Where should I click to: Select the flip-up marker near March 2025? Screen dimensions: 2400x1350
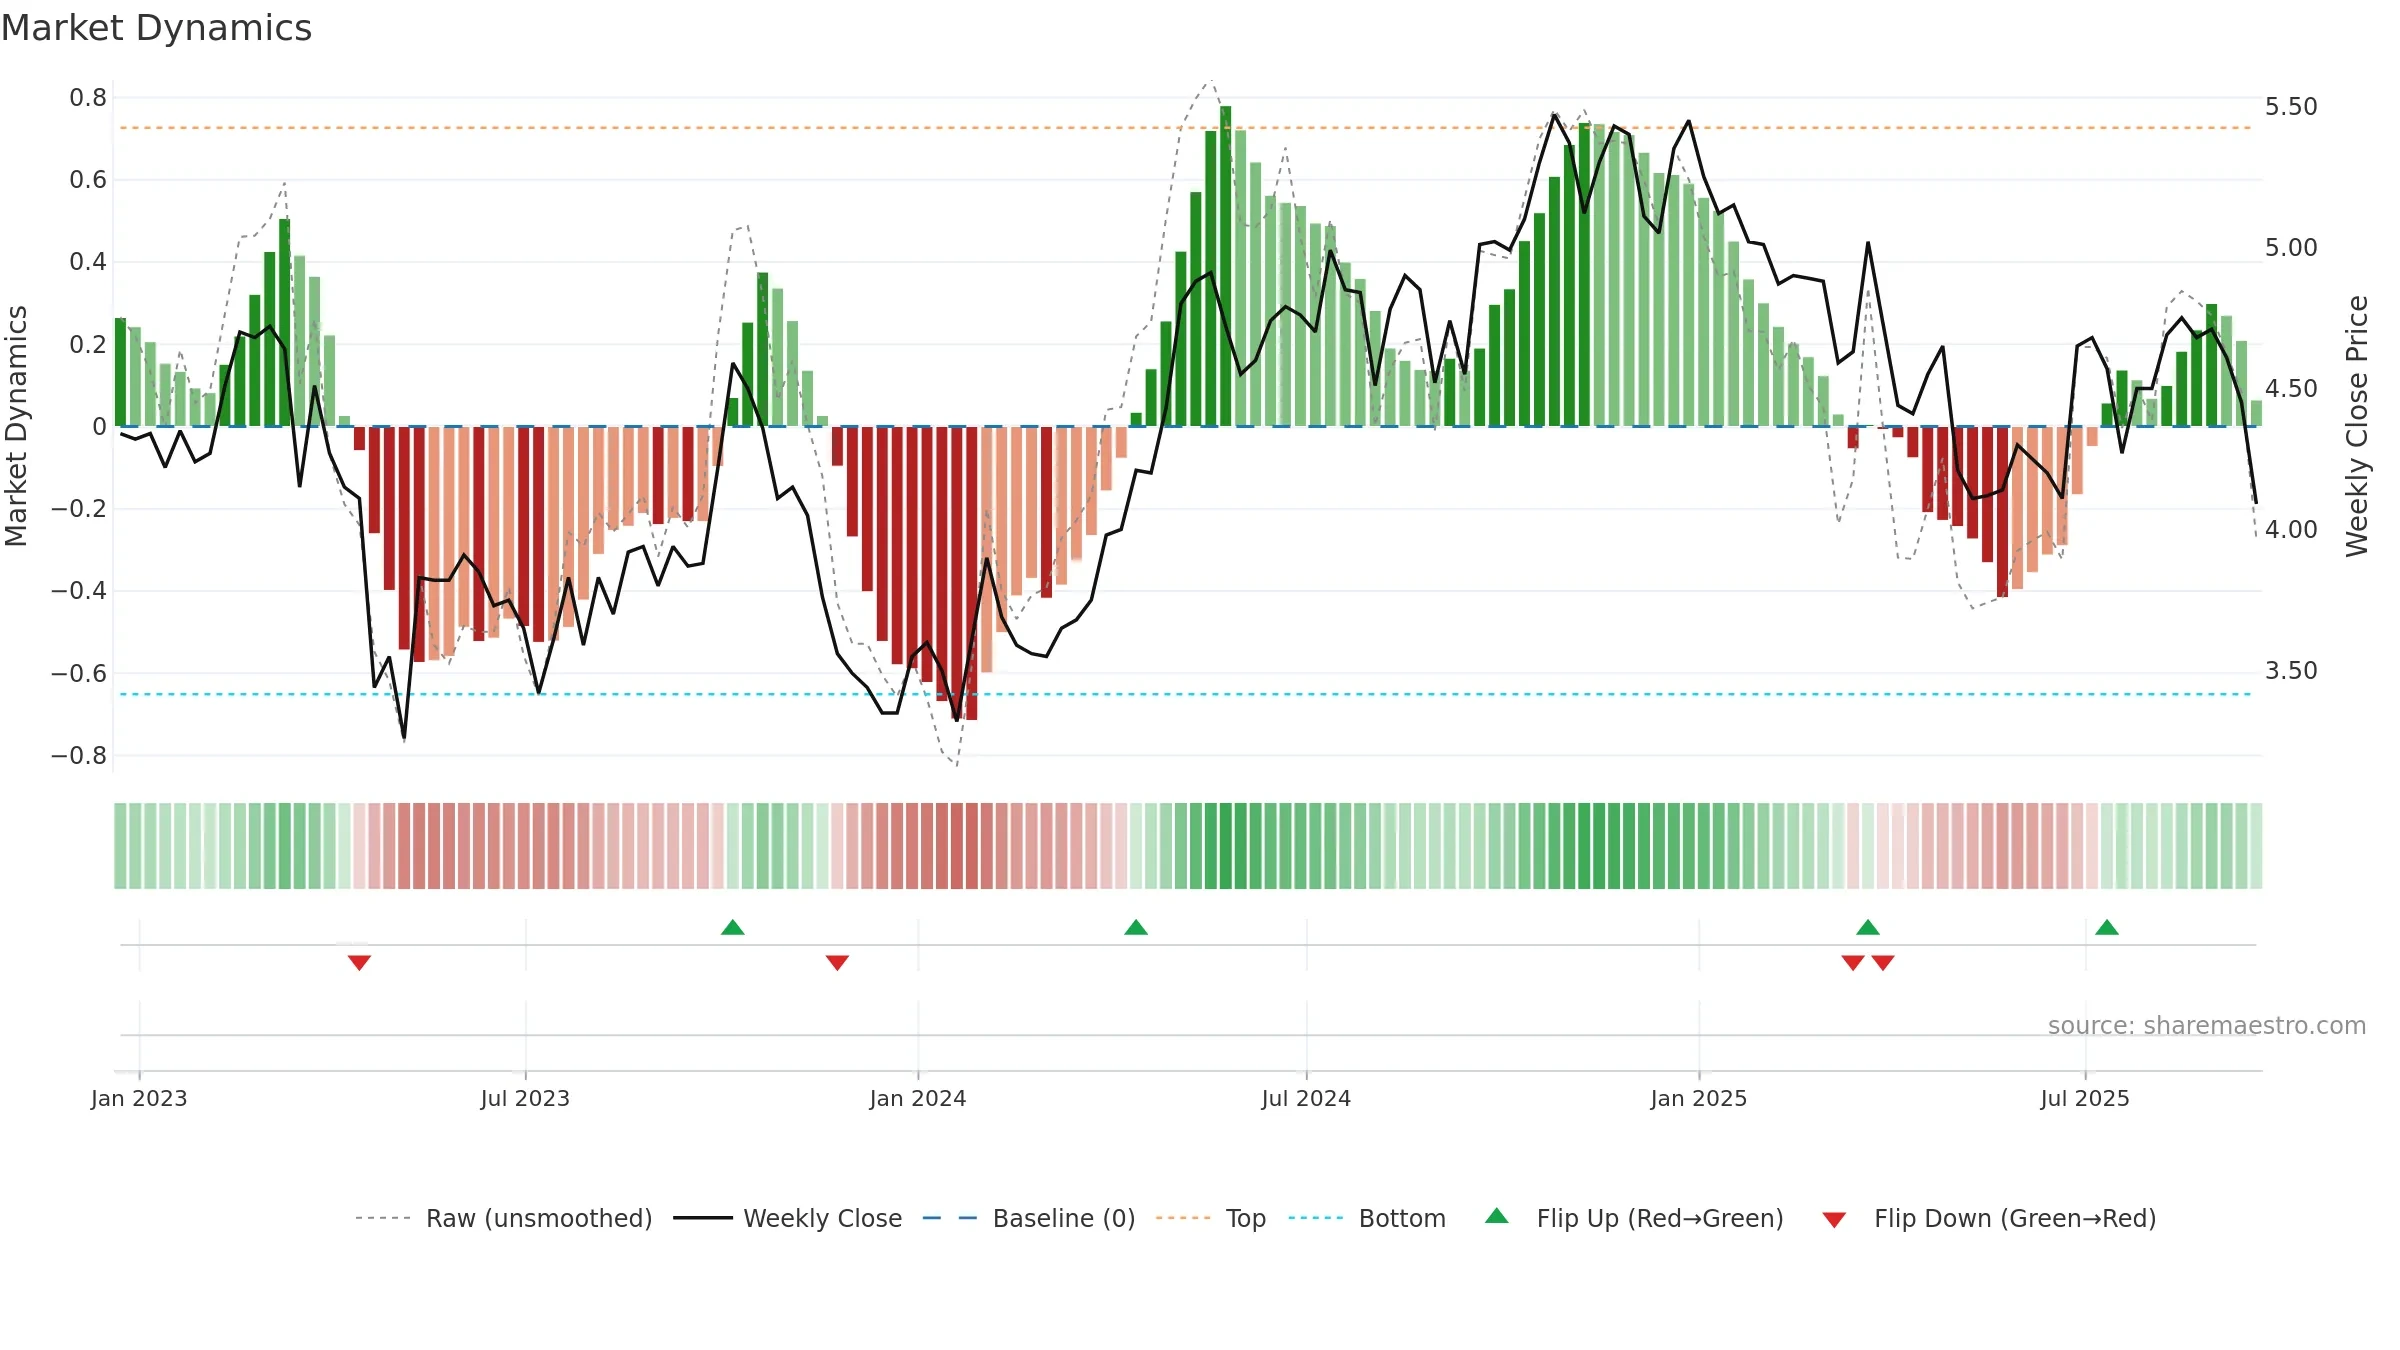pos(1868,927)
